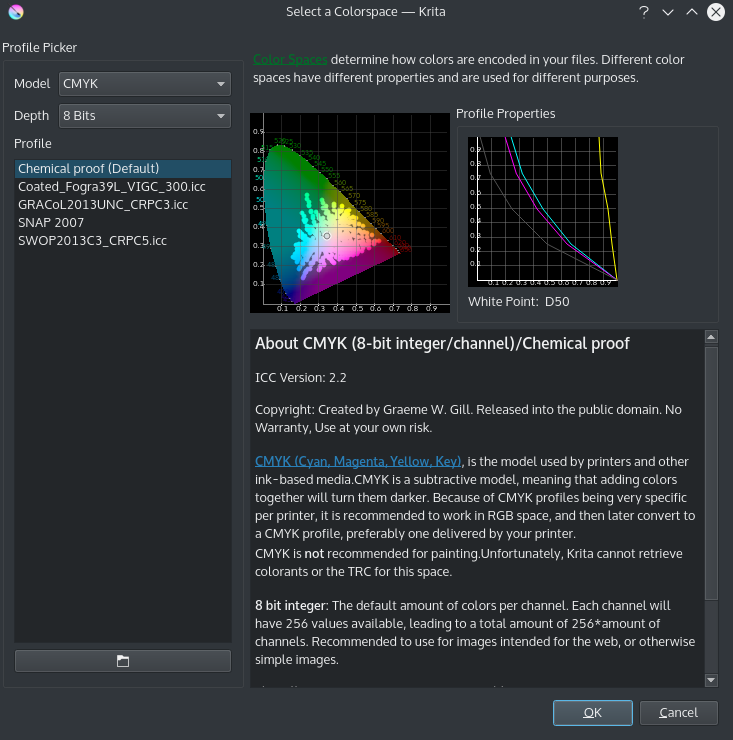Click the Krita logo icon in title bar

click(16, 12)
